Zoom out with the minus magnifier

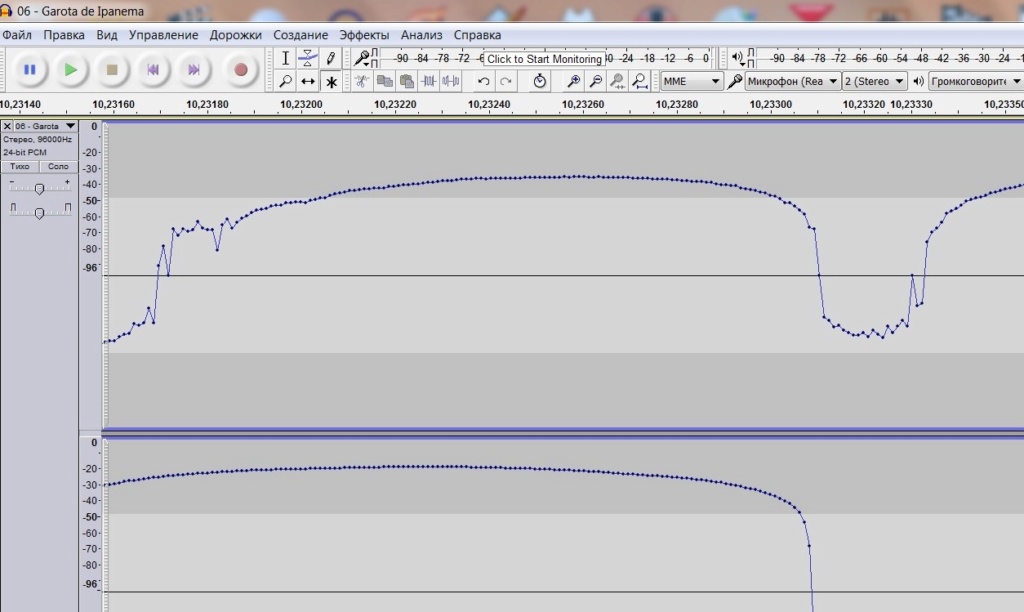[x=596, y=81]
